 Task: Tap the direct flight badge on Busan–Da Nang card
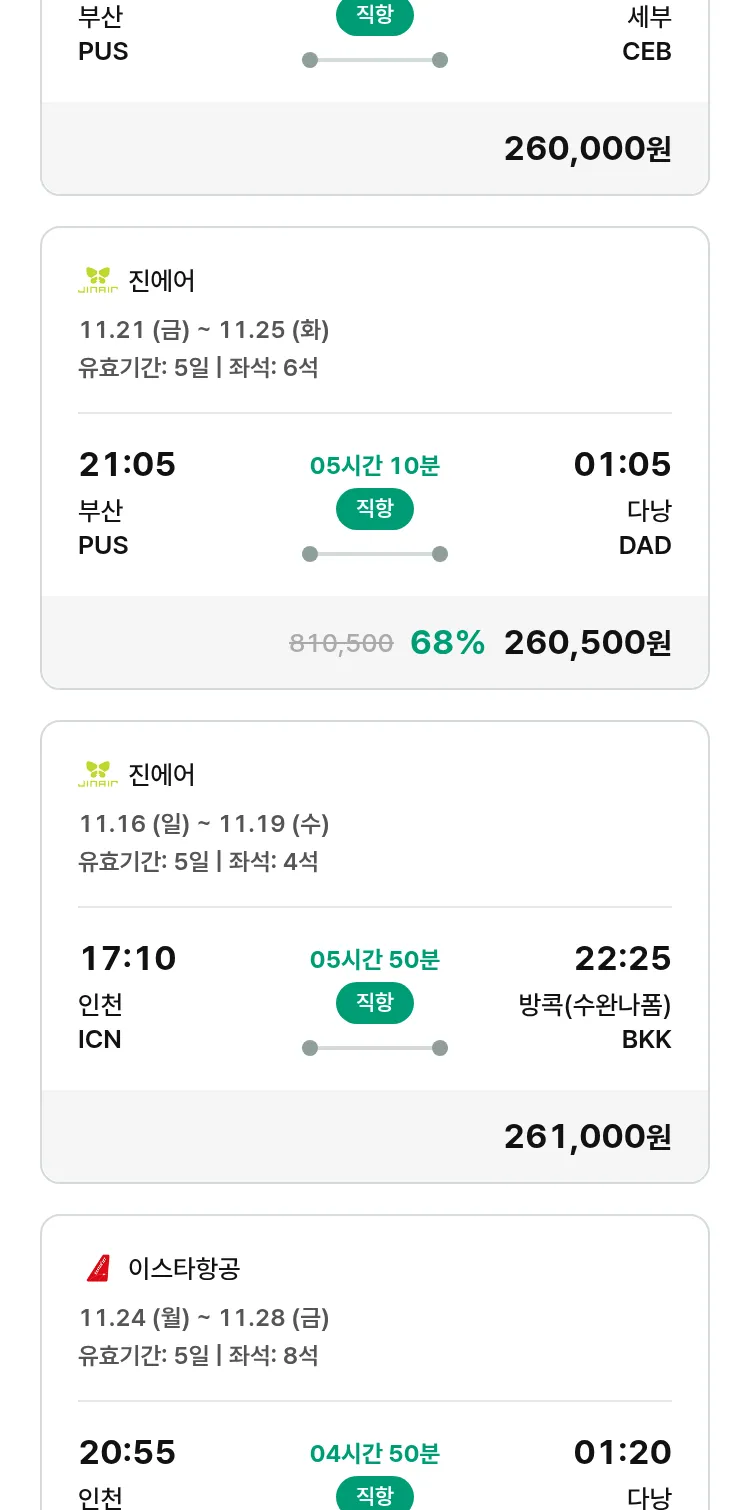[x=375, y=509]
